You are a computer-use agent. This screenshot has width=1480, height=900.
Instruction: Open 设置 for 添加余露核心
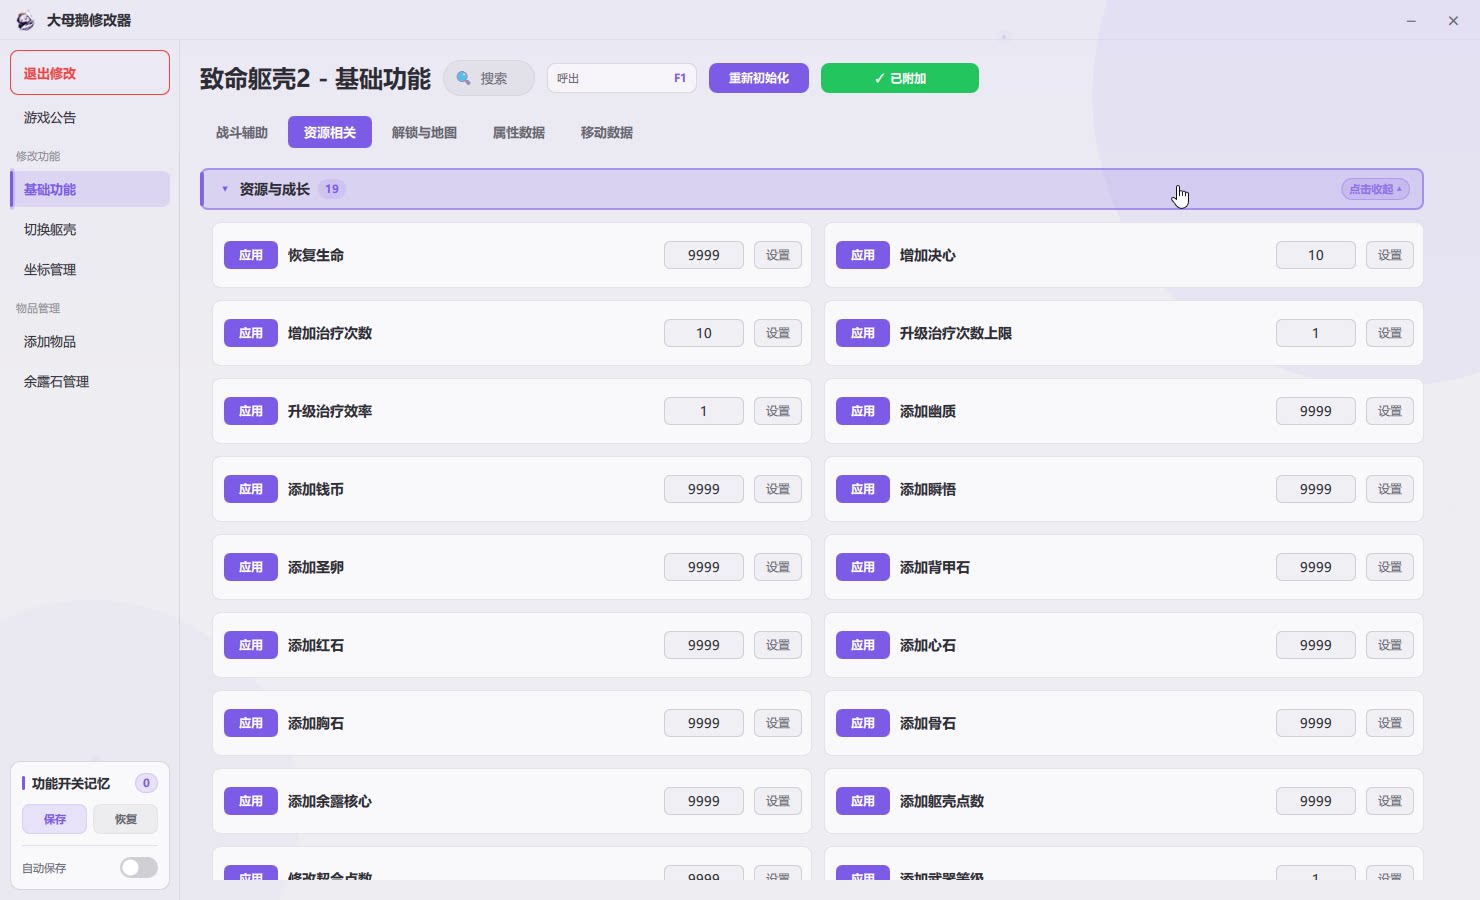778,801
